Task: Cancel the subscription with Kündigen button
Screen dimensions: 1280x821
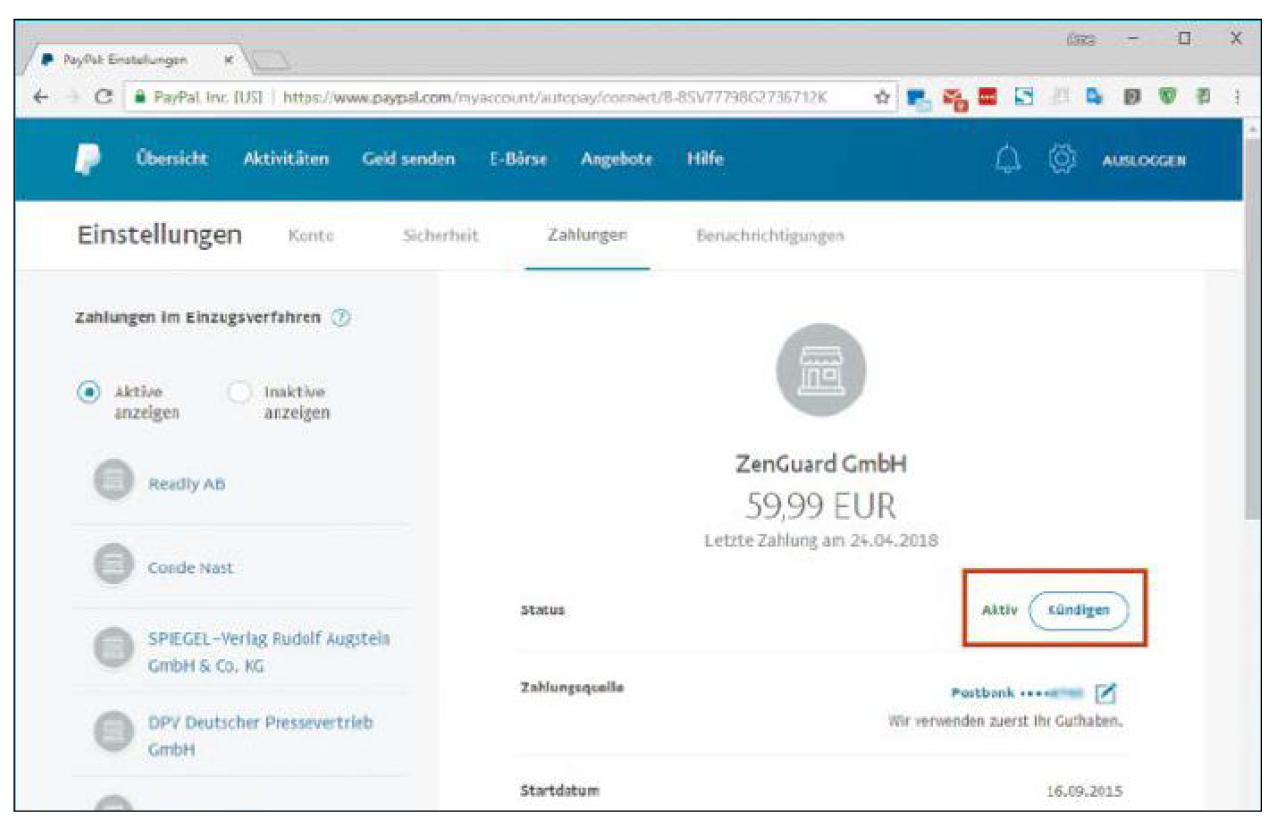Action: pos(1078,610)
